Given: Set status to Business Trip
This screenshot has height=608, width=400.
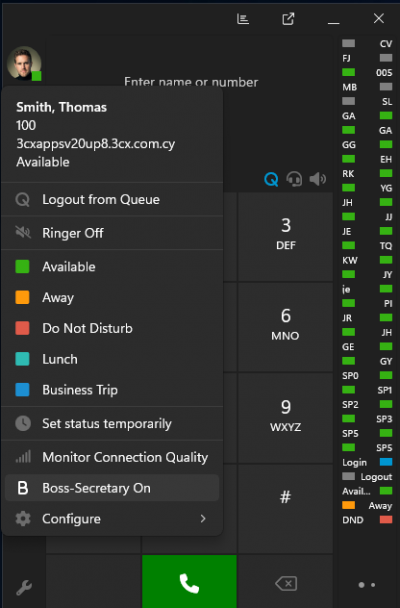Looking at the screenshot, I should (112, 390).
